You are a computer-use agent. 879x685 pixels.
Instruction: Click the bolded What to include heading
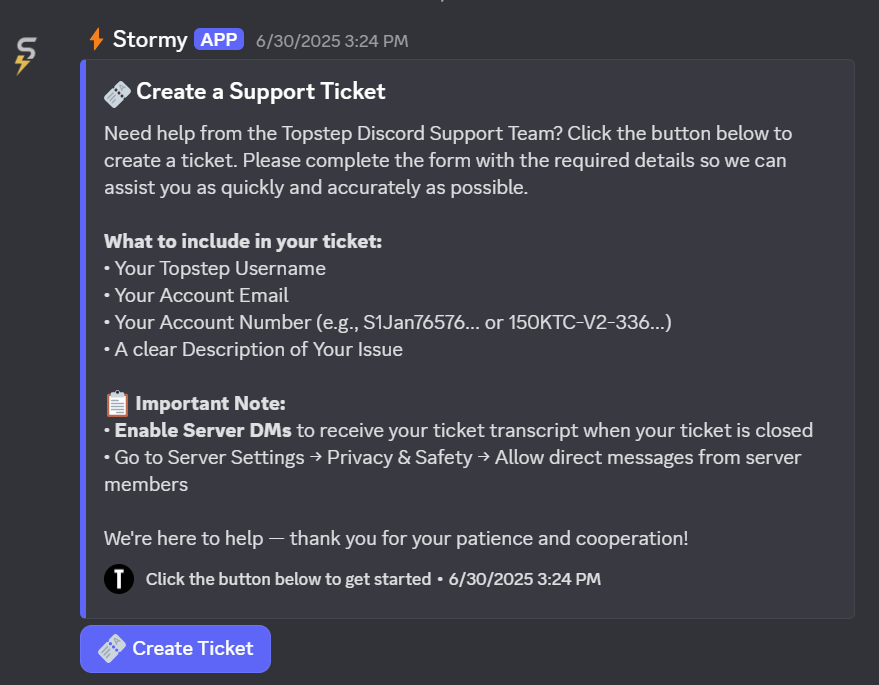[241, 241]
